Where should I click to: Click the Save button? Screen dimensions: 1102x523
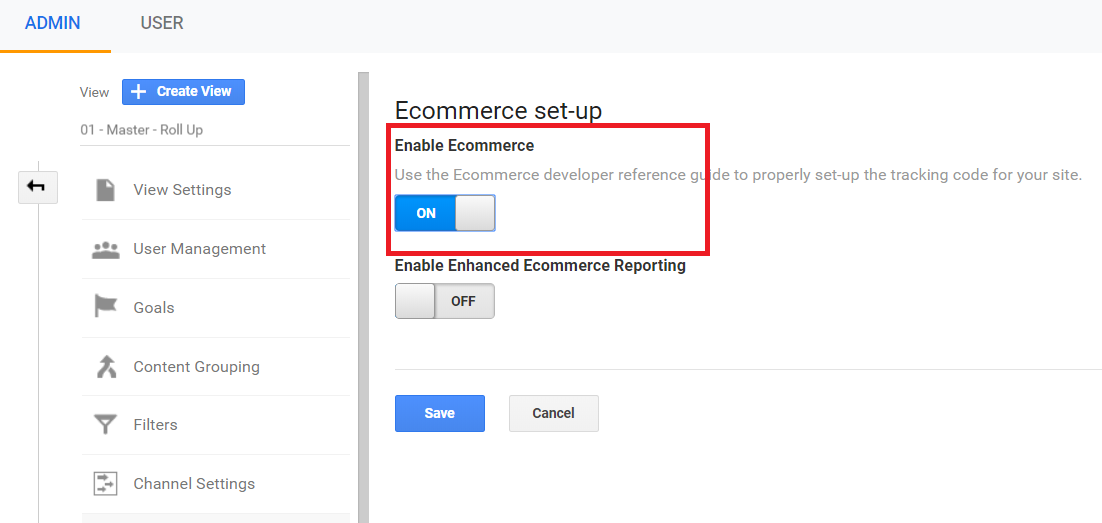tap(440, 413)
